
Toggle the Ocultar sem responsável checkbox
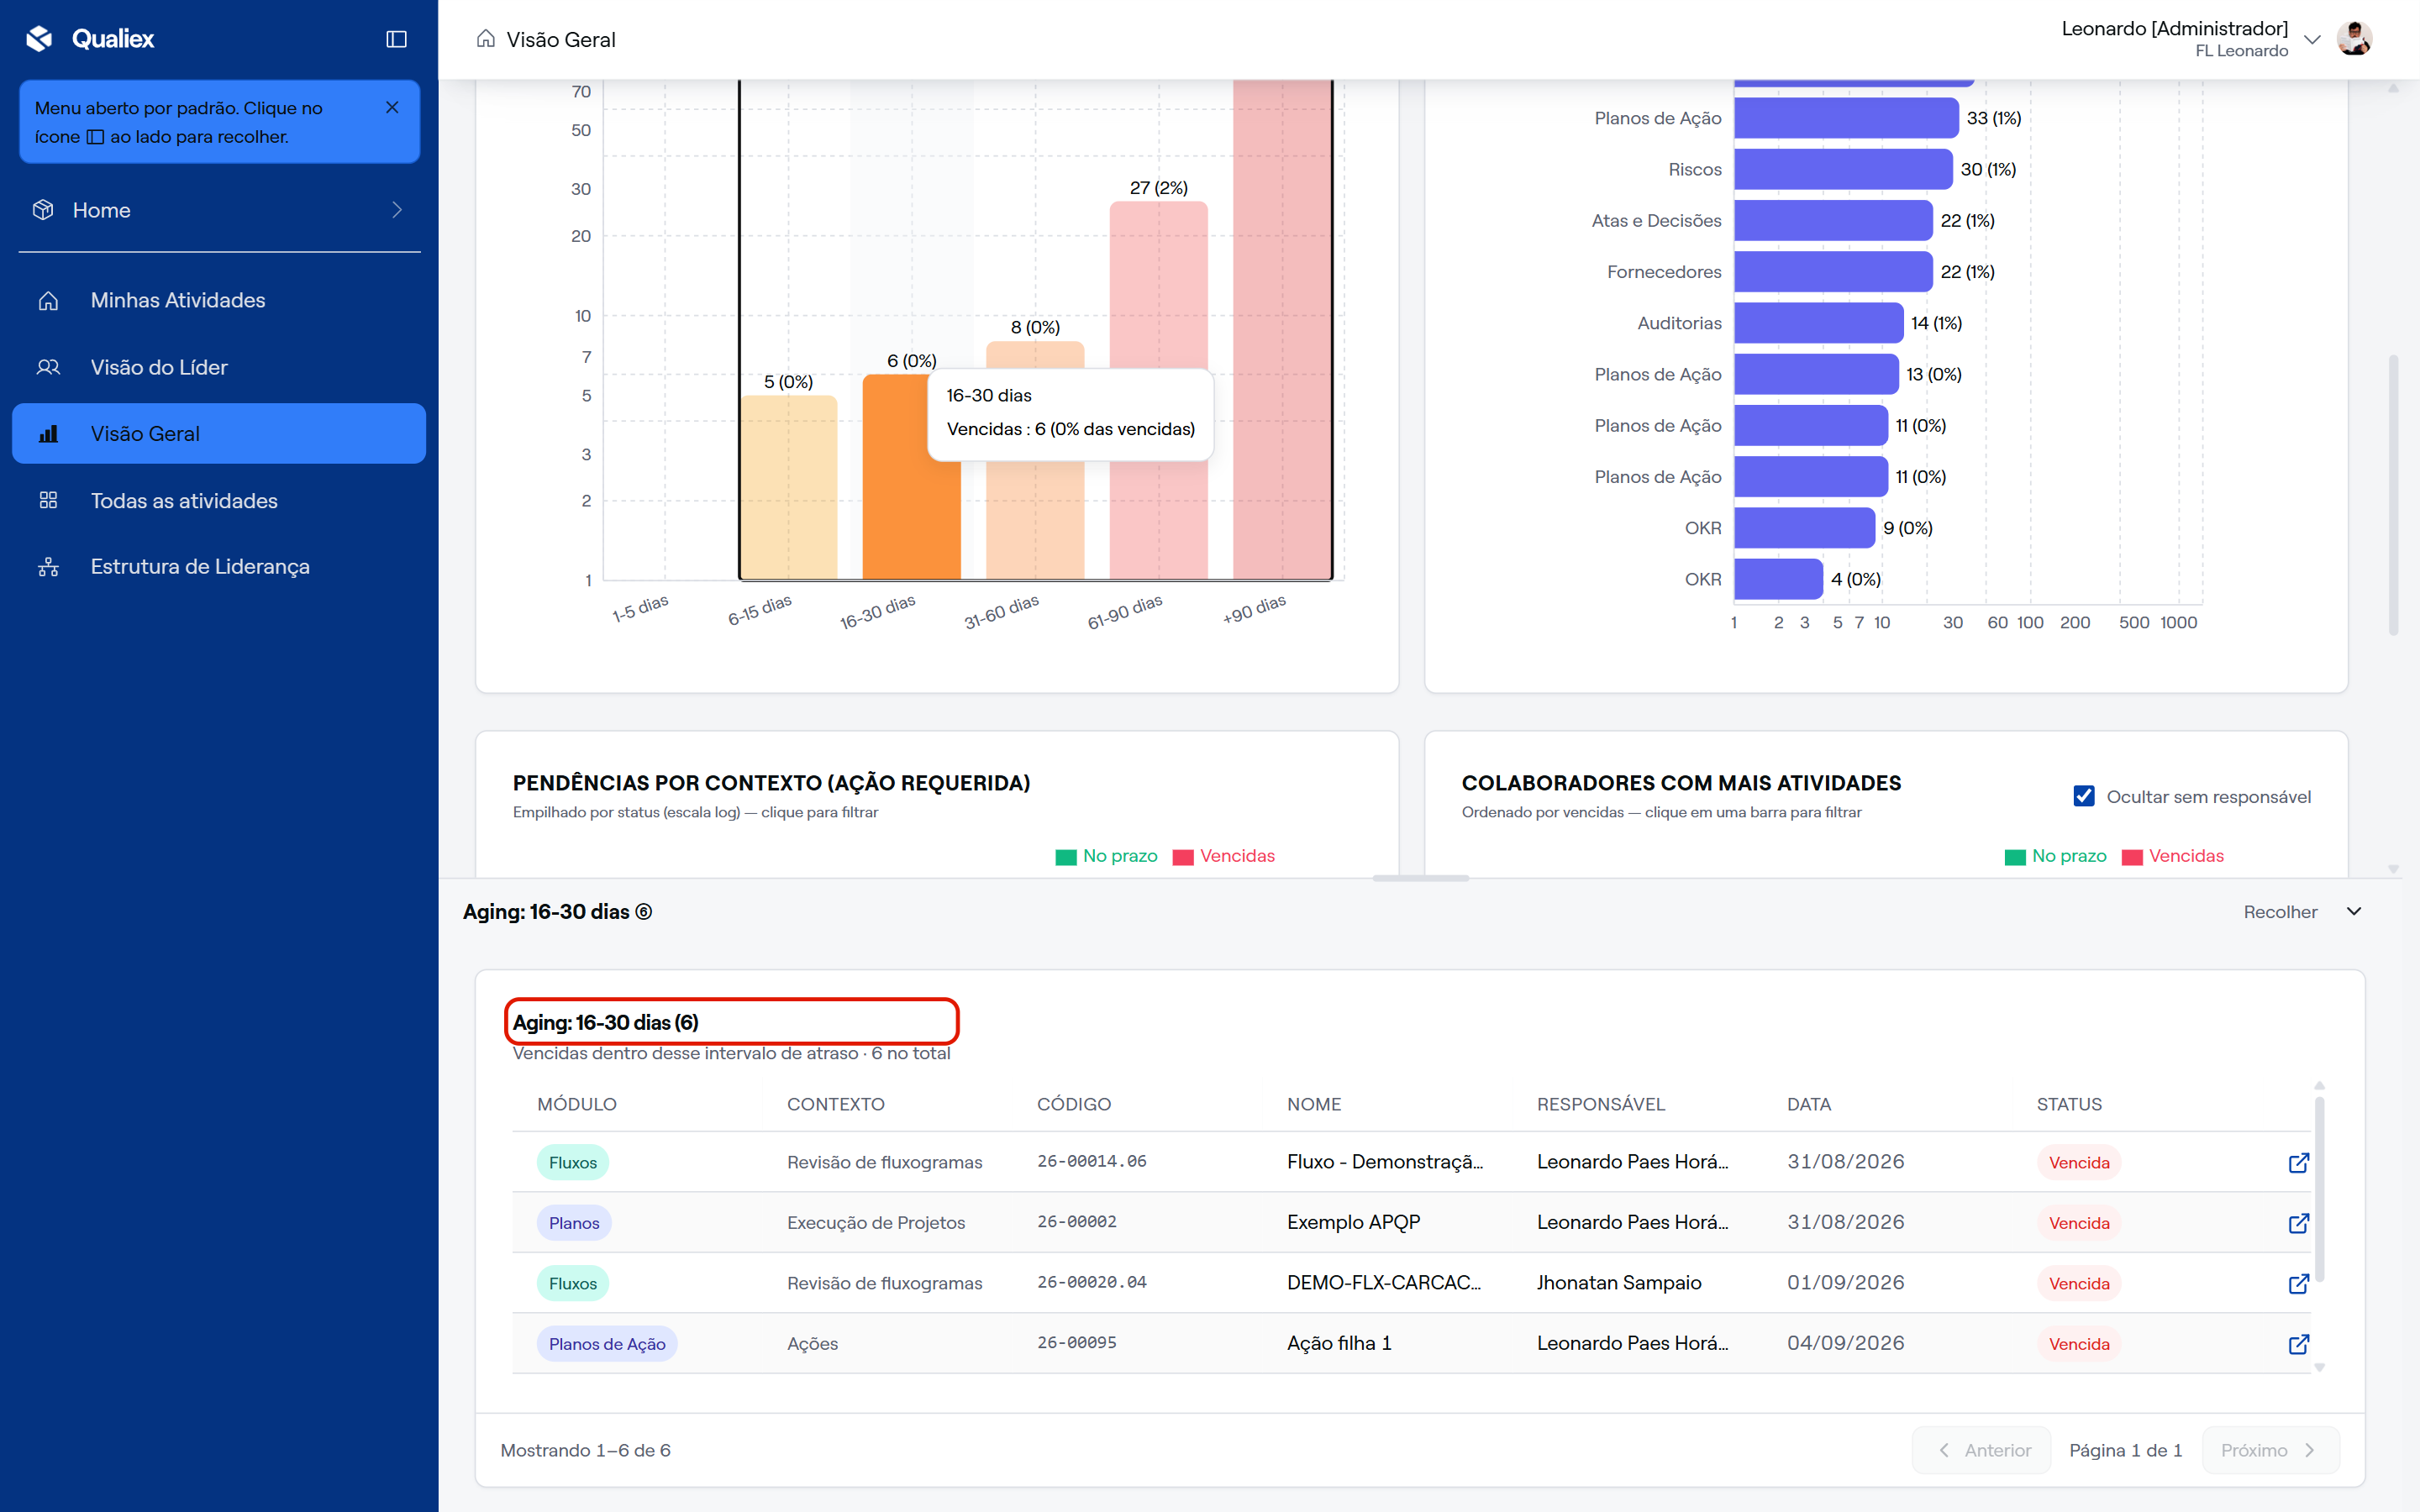pyautogui.click(x=2084, y=796)
